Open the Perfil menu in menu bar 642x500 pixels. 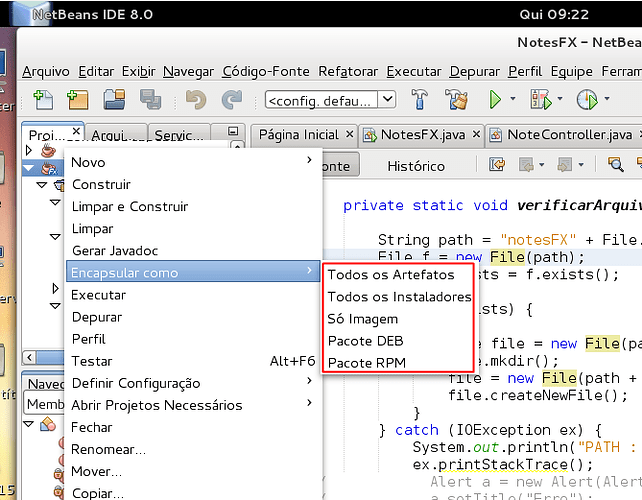coord(525,71)
